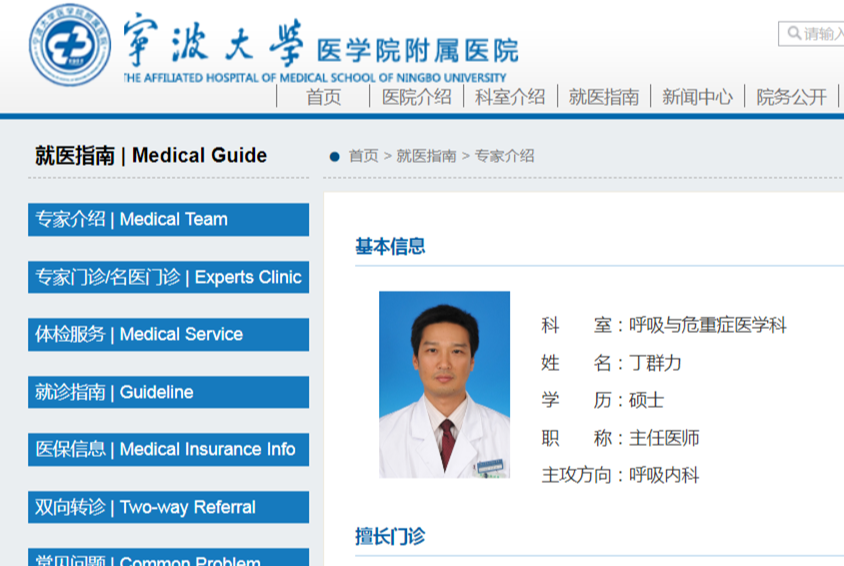Image resolution: width=844 pixels, height=566 pixels.
Task: Open Experts Clinic sidebar item
Action: (168, 277)
